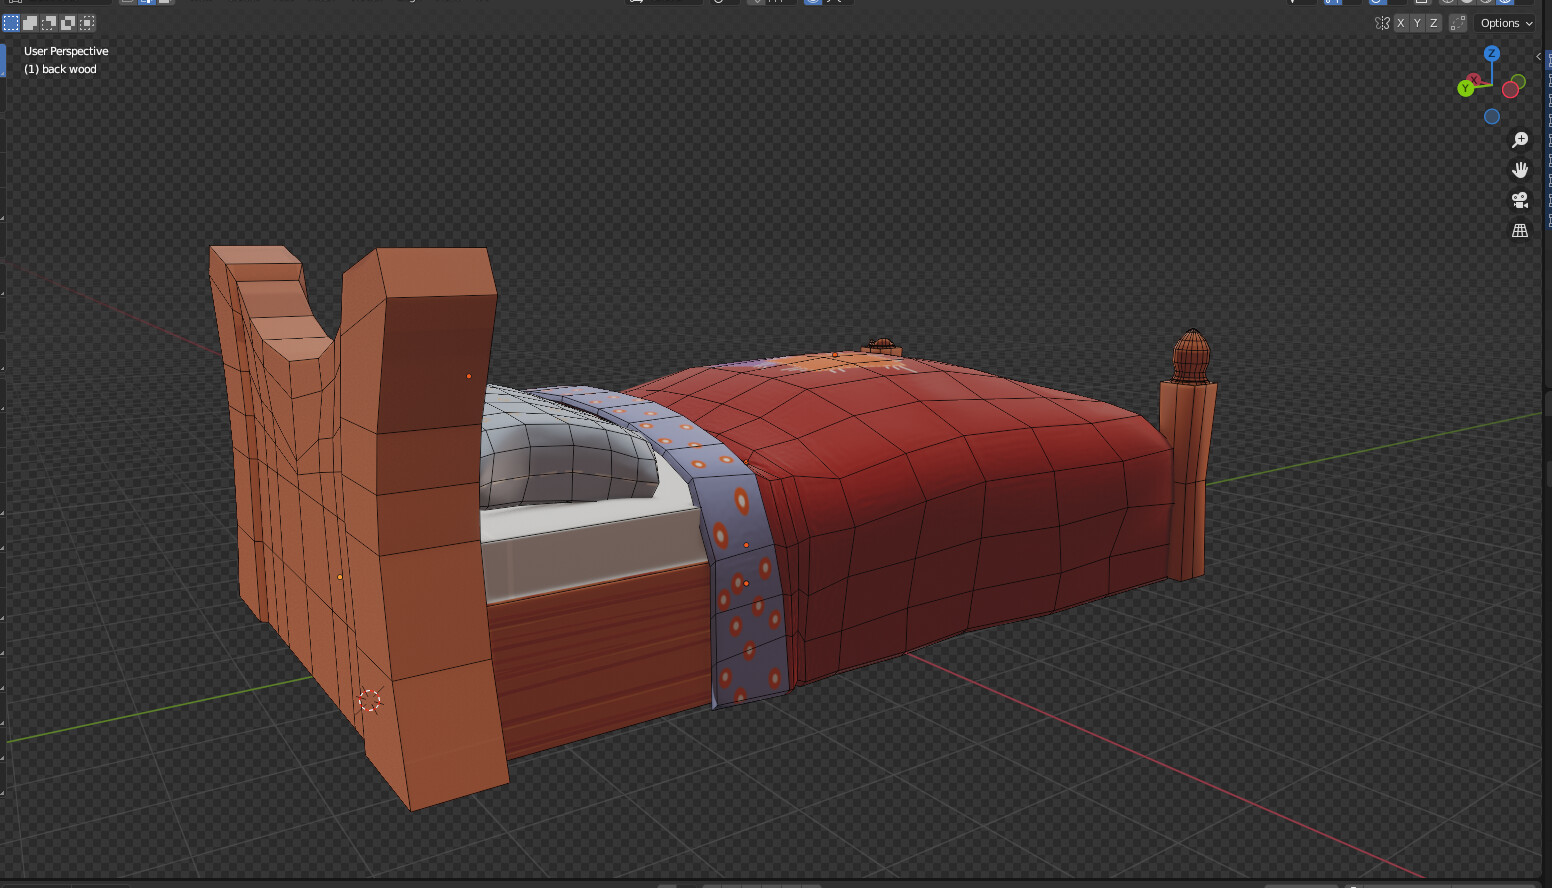
Task: Switch to camera view using the camera icon
Action: pyautogui.click(x=1520, y=200)
